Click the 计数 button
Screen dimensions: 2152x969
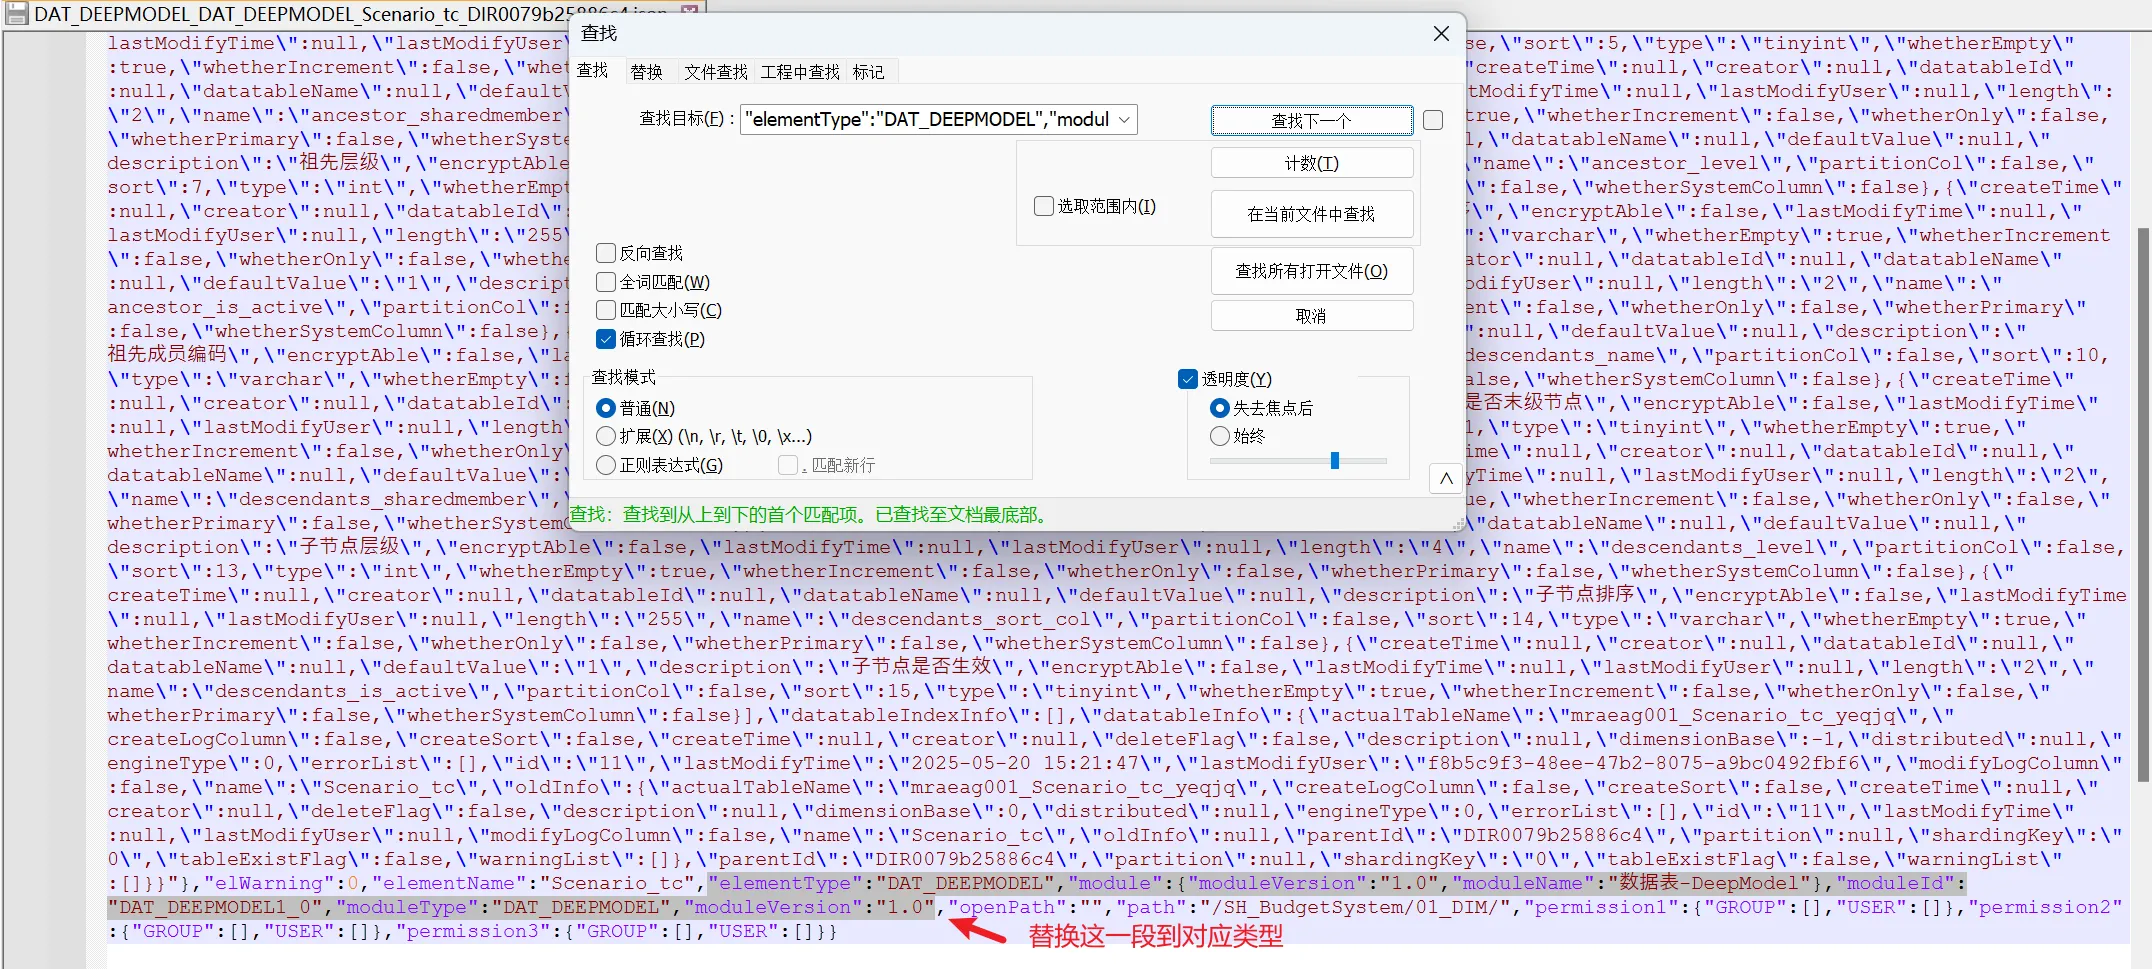coord(1311,163)
